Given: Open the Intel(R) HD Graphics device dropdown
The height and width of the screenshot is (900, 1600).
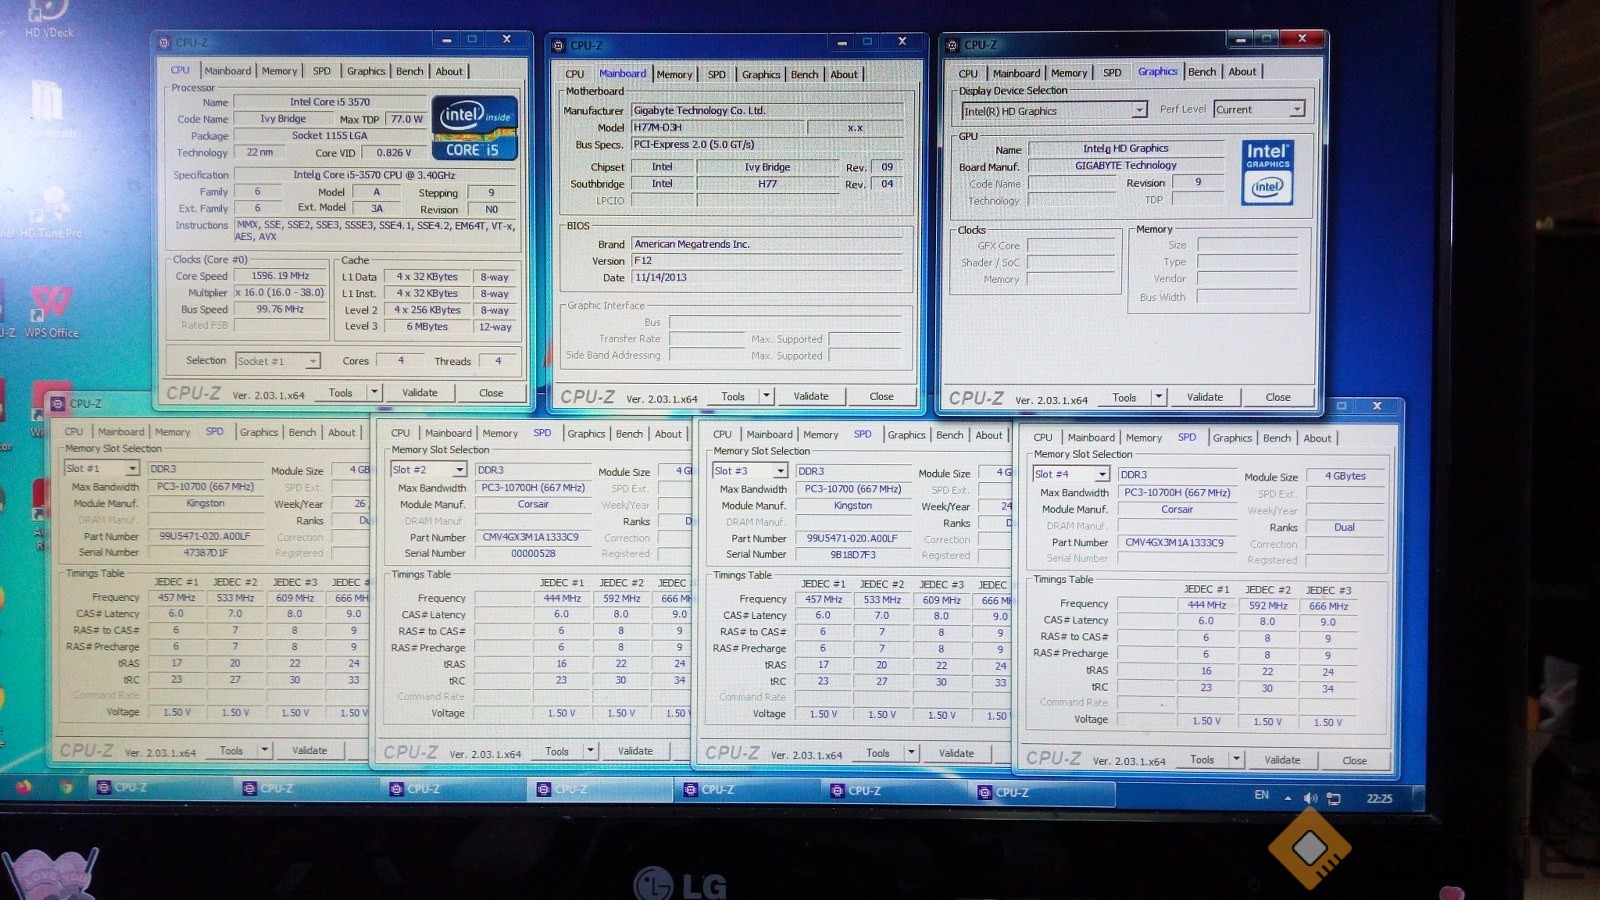Looking at the screenshot, I should click(x=1139, y=110).
